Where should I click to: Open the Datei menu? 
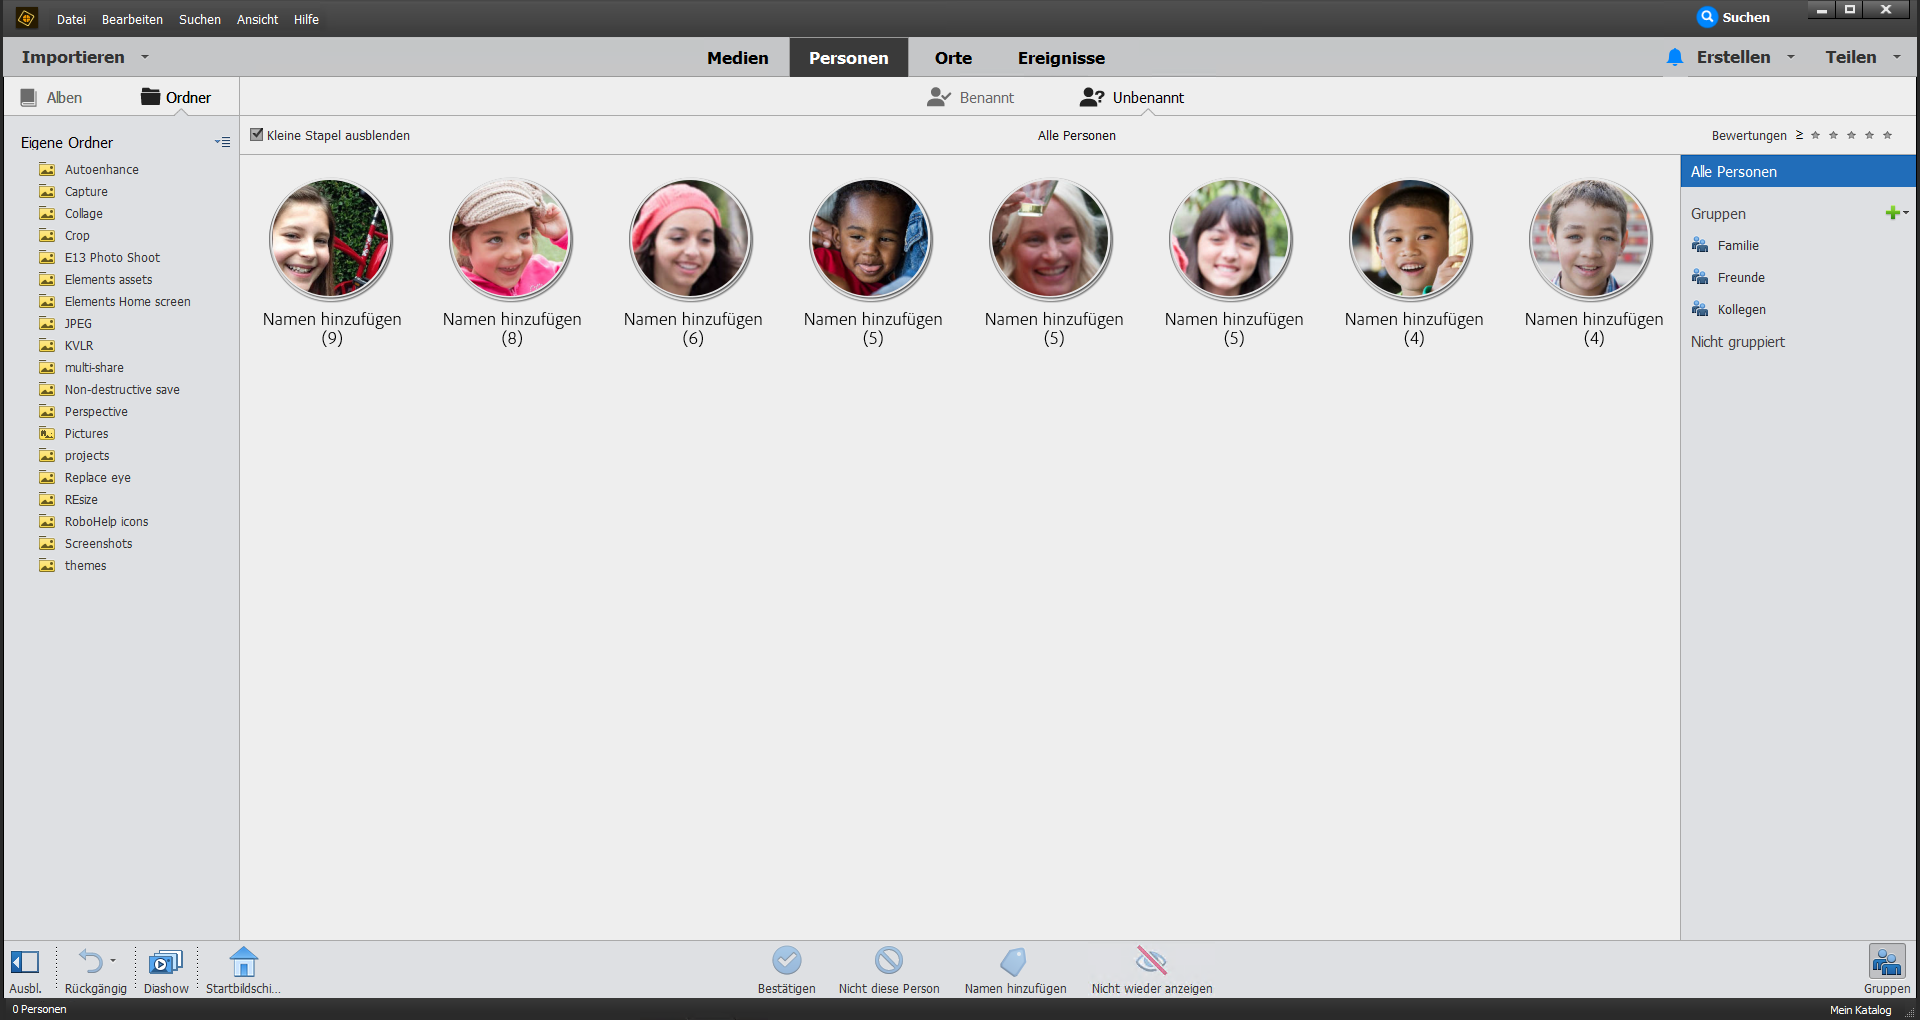pyautogui.click(x=71, y=19)
